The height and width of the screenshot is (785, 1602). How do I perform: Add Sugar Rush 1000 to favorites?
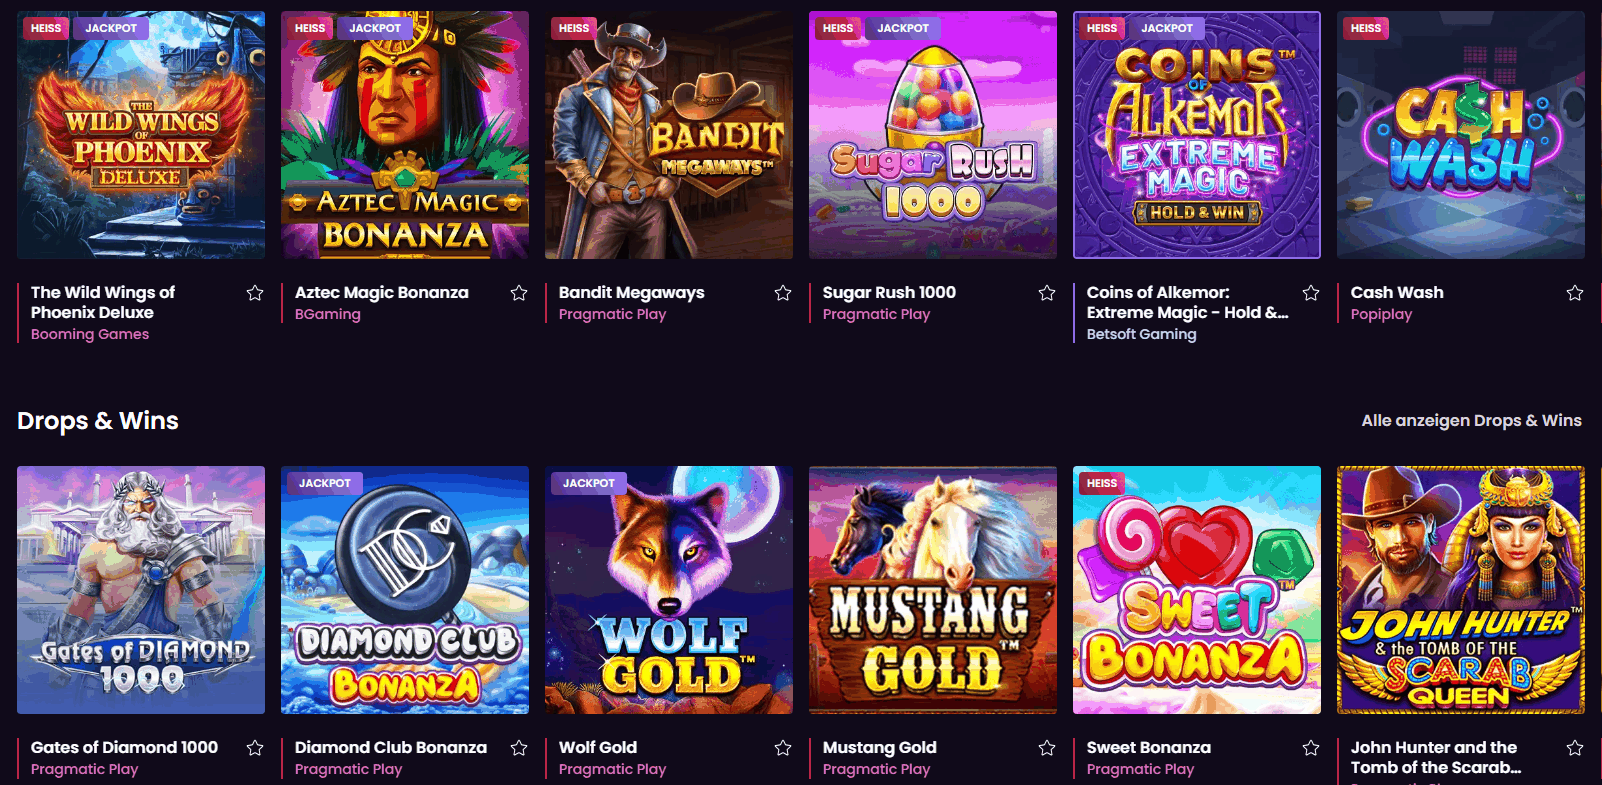click(x=1047, y=293)
